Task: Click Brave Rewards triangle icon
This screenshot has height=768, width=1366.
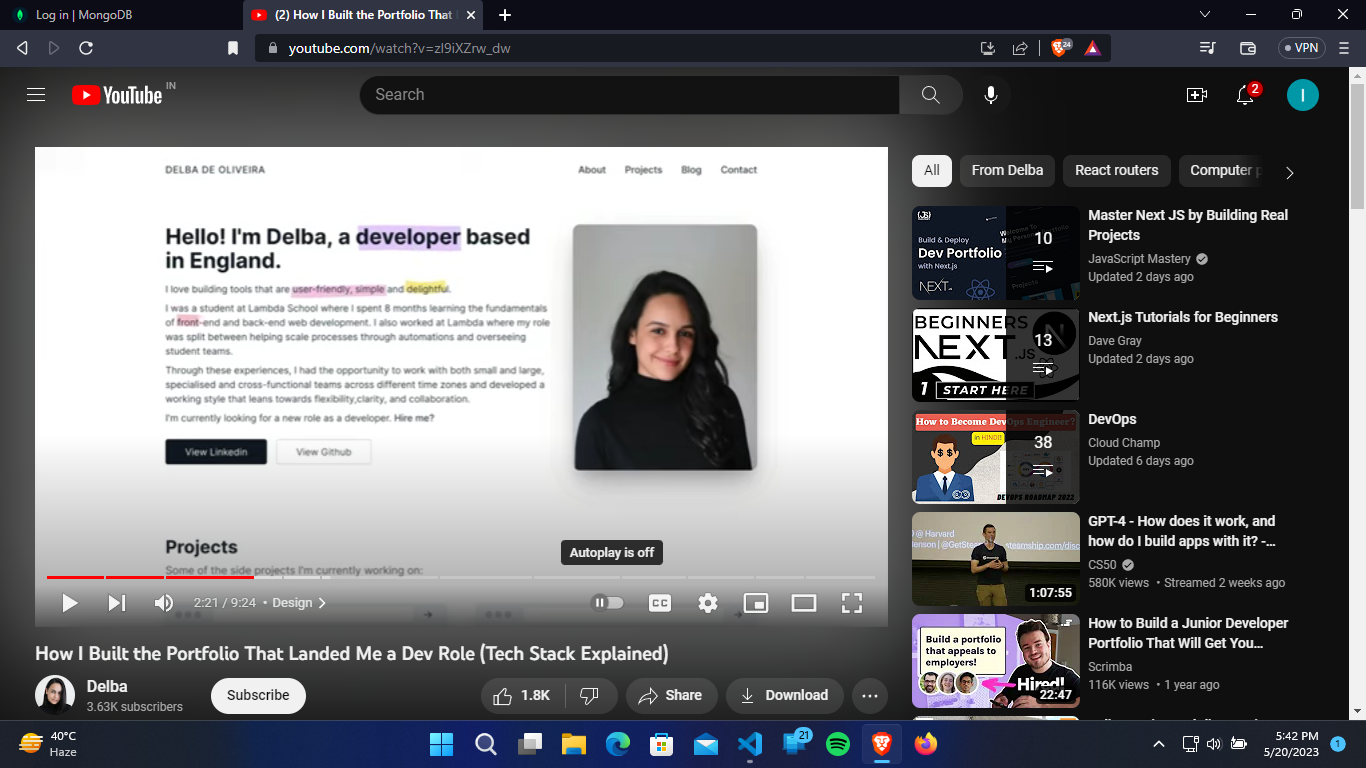Action: coord(1092,48)
